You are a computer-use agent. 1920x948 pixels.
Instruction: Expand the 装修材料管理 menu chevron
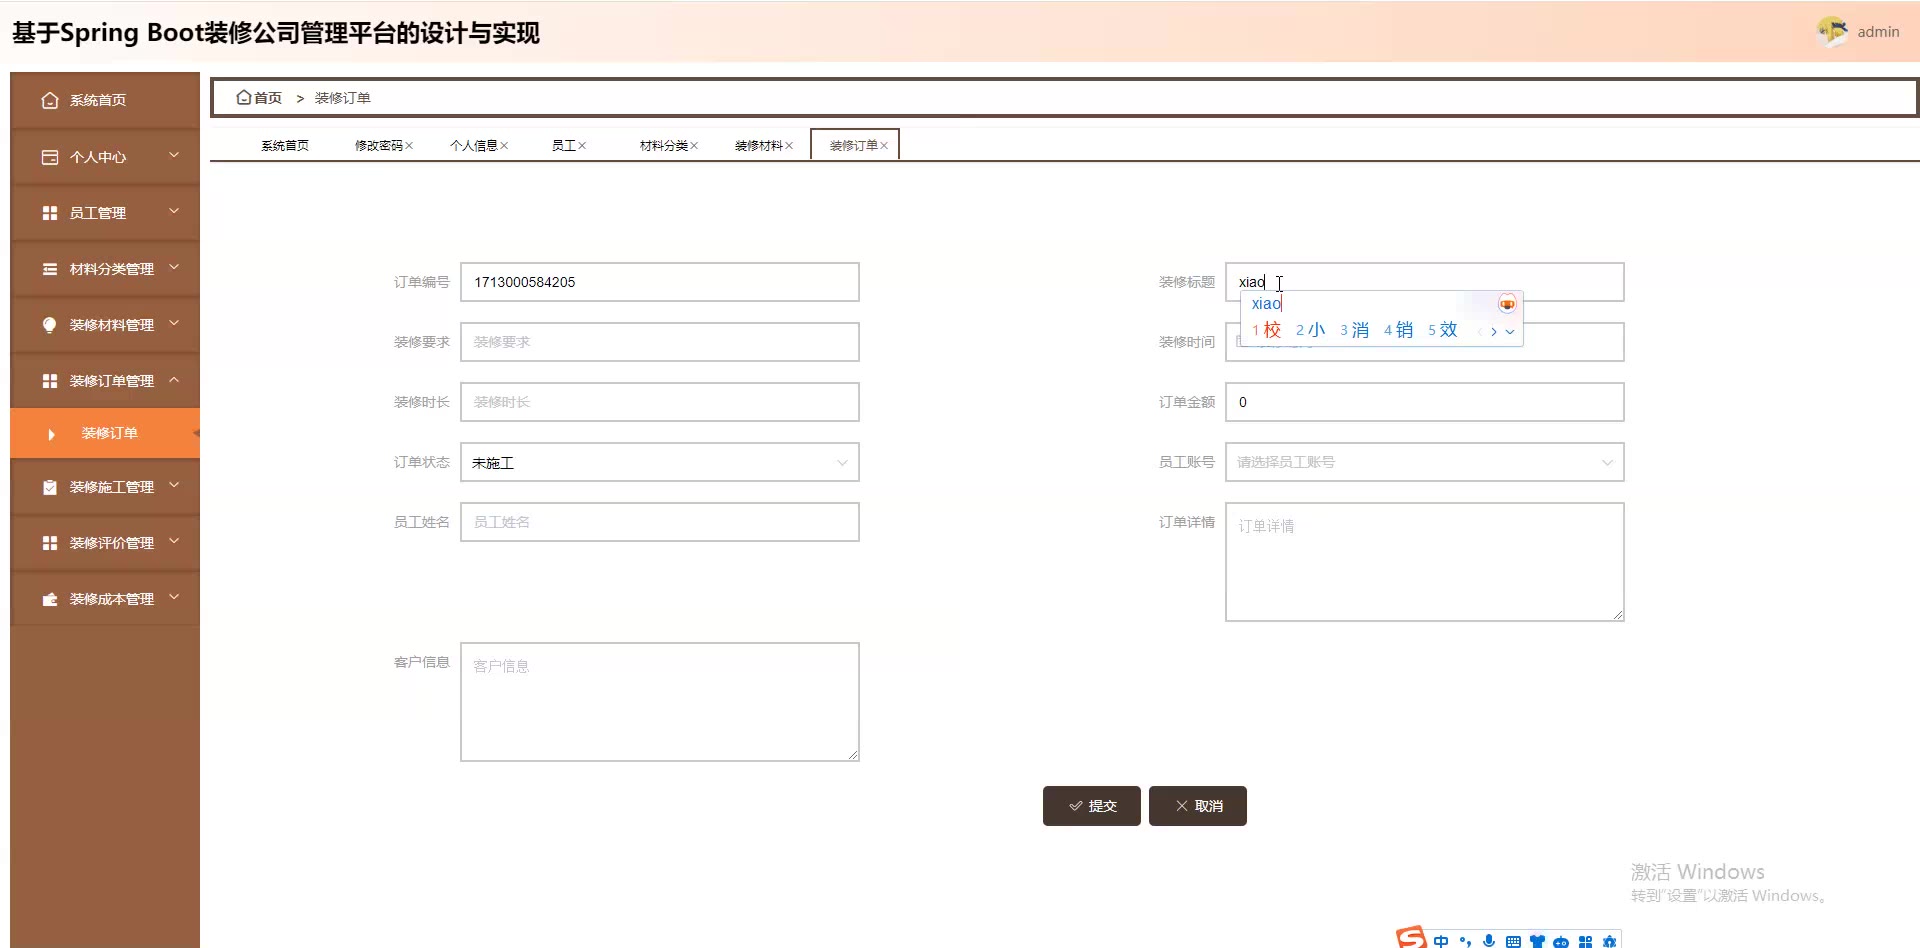pyautogui.click(x=174, y=323)
